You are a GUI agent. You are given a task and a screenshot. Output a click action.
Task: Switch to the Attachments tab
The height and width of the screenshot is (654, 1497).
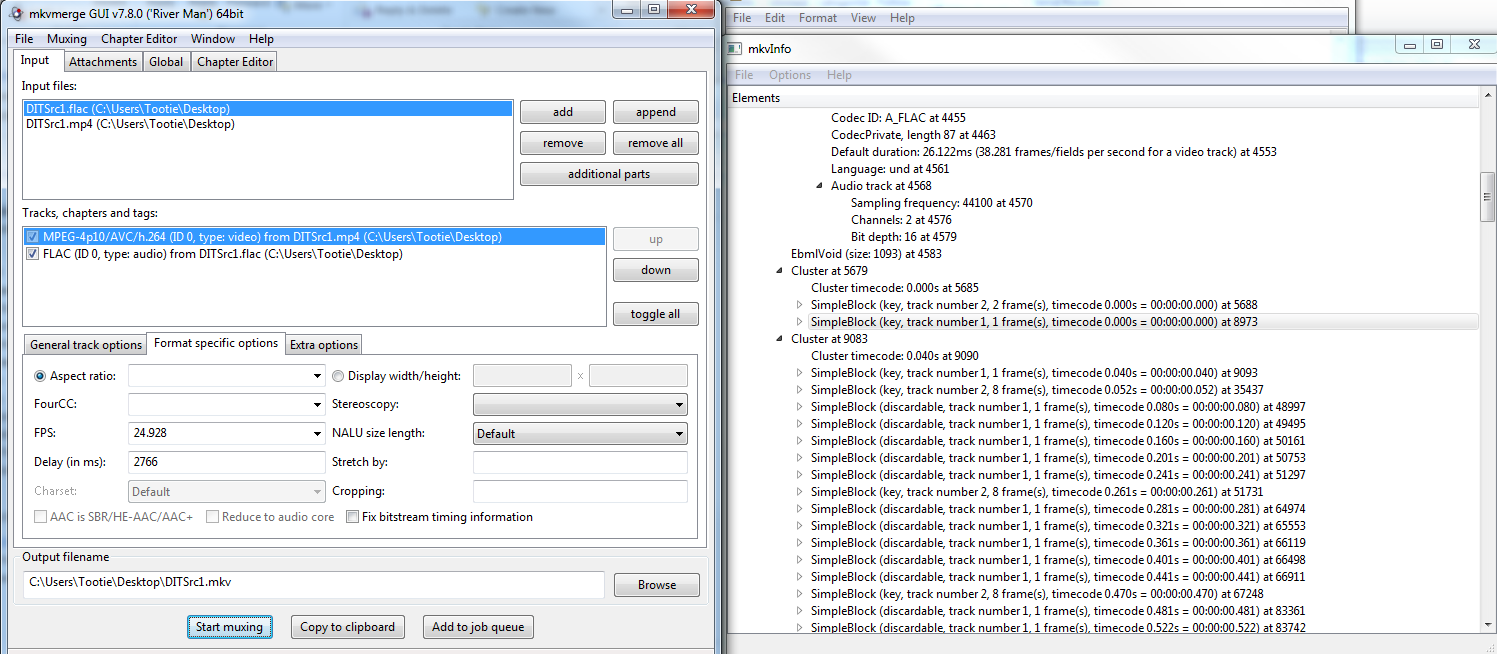(x=103, y=61)
